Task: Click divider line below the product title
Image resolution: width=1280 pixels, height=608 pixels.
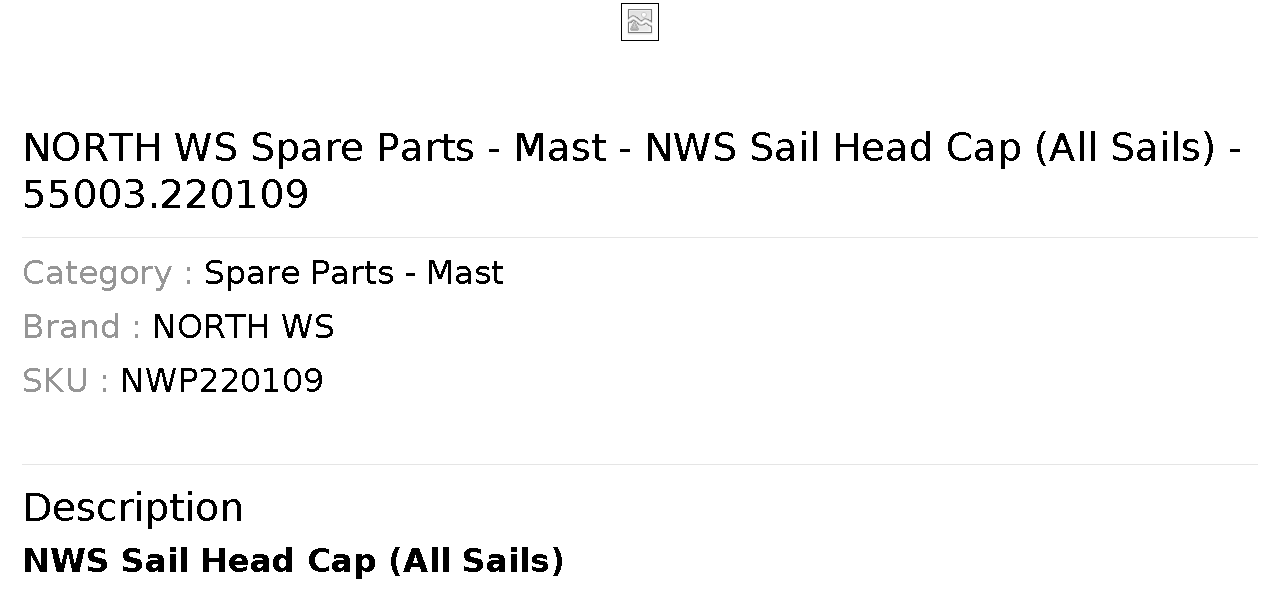Action: click(640, 237)
